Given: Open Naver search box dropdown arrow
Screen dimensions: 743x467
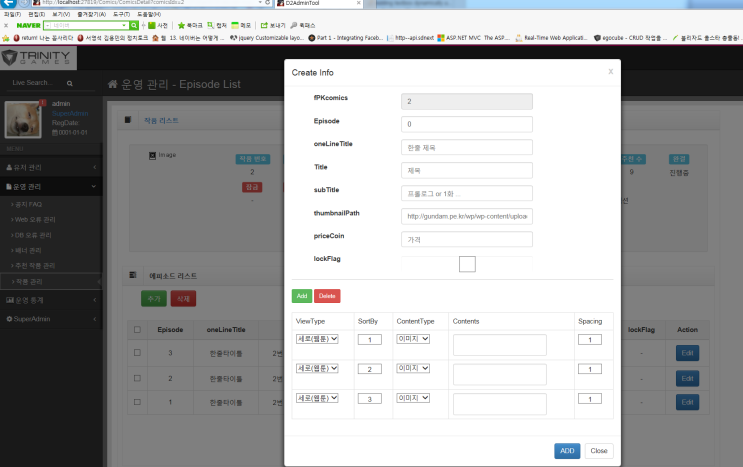Looking at the screenshot, I should [124, 25].
